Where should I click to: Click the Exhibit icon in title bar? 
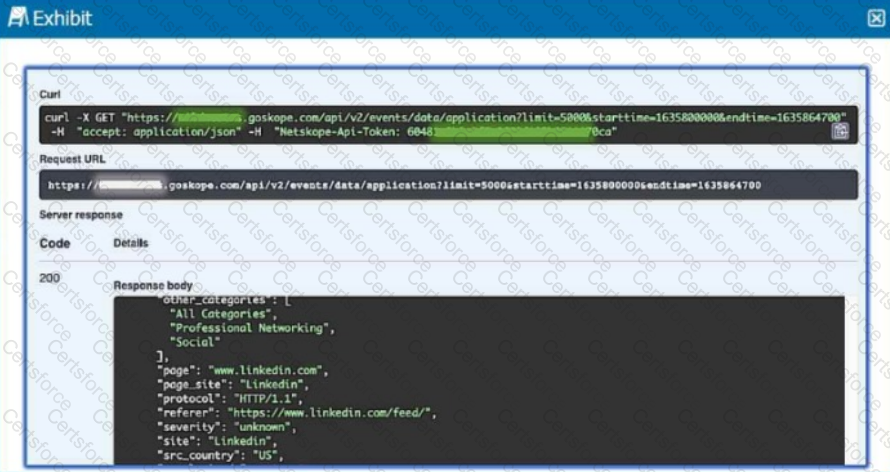(x=18, y=18)
